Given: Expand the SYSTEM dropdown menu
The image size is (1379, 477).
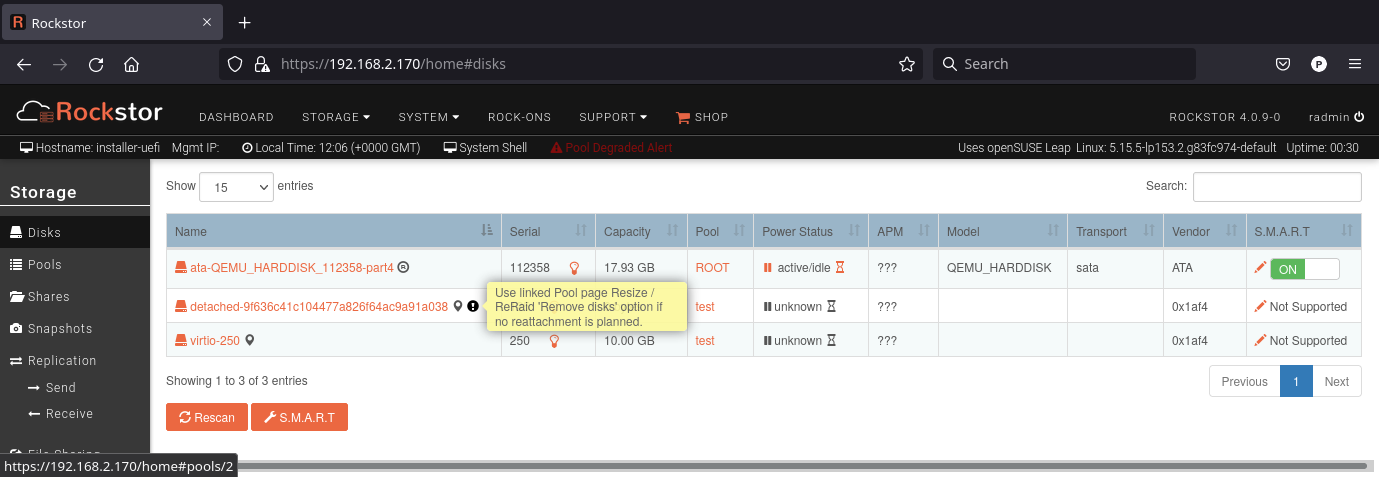Looking at the screenshot, I should pyautogui.click(x=428, y=117).
